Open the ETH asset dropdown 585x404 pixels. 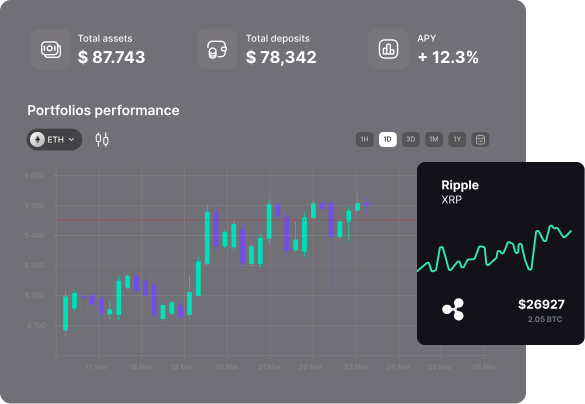[54, 140]
